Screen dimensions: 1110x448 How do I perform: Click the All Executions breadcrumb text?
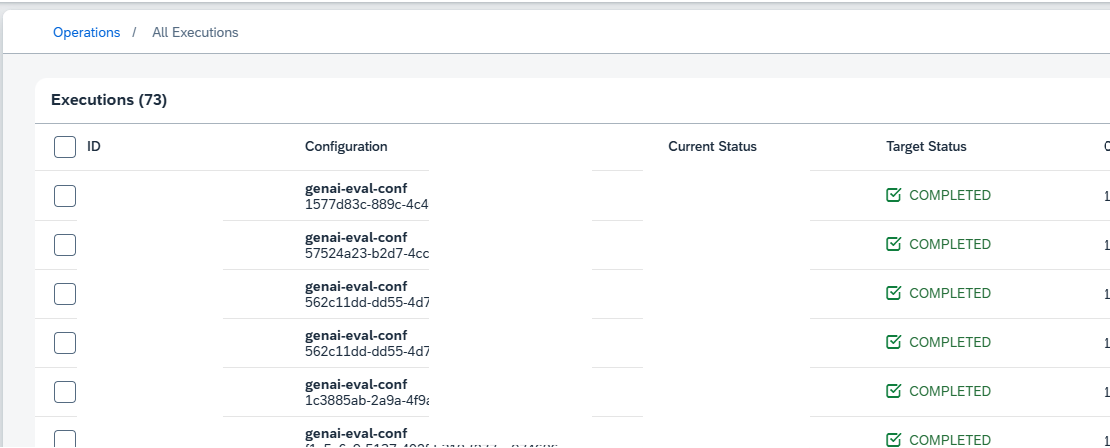coord(195,33)
